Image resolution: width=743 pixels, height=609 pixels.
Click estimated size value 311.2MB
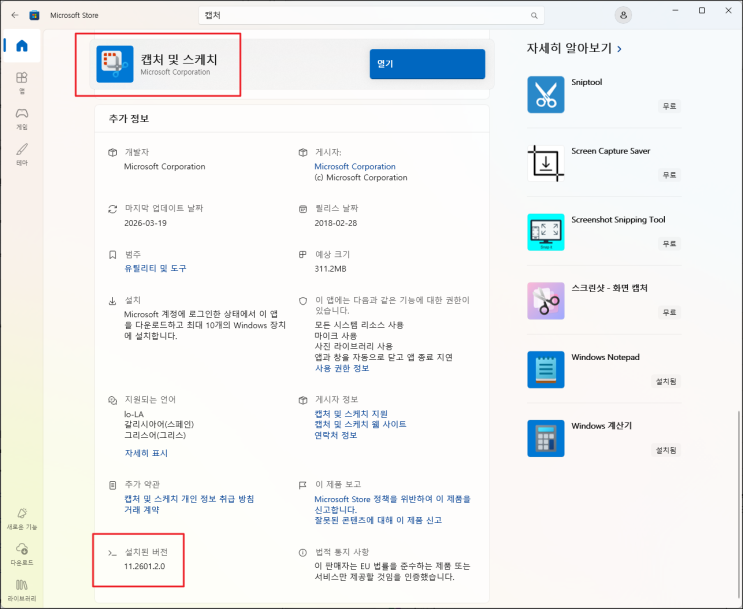pos(330,269)
